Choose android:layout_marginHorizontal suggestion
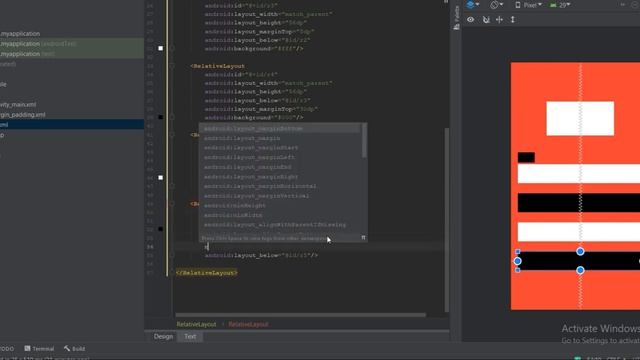The width and height of the screenshot is (640, 360). coord(280,186)
